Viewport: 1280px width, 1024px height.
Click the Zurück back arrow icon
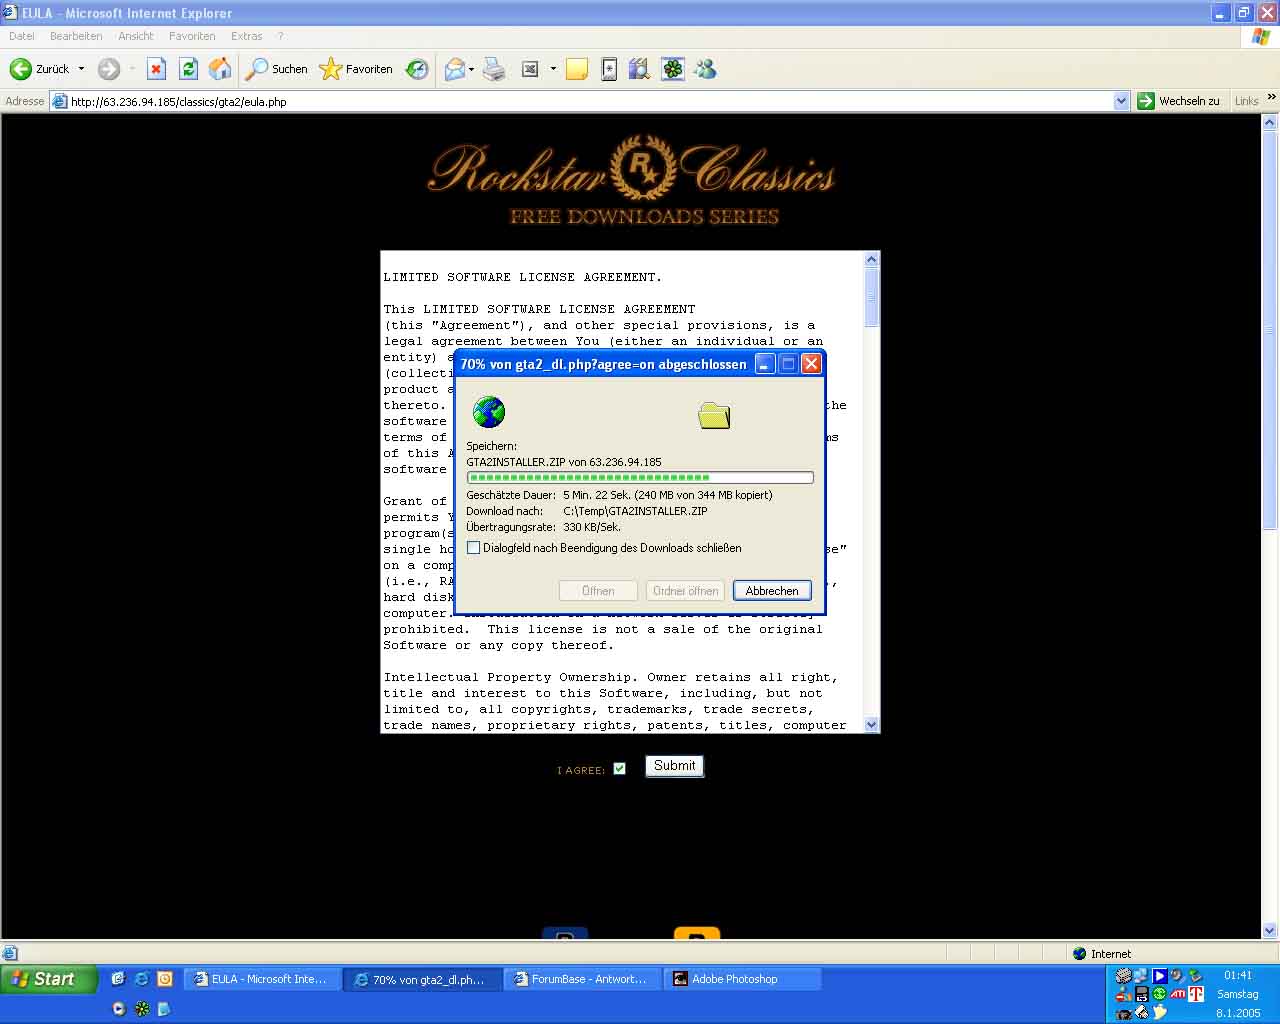[20, 69]
